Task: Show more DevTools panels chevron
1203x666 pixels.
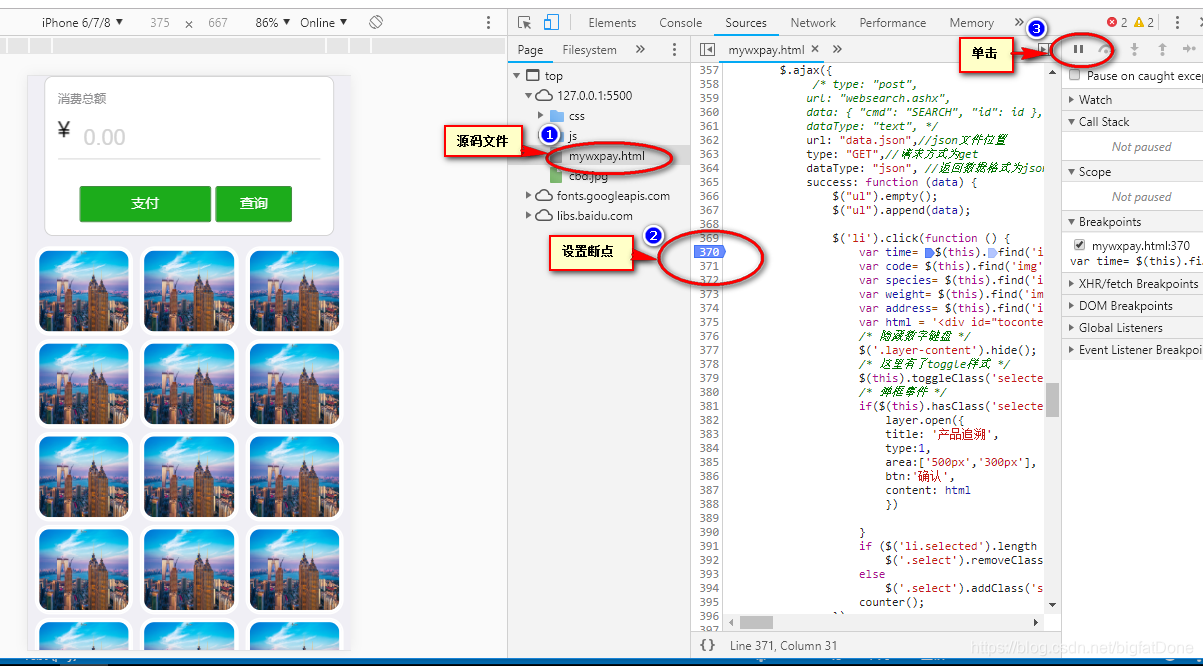Action: coord(1018,22)
